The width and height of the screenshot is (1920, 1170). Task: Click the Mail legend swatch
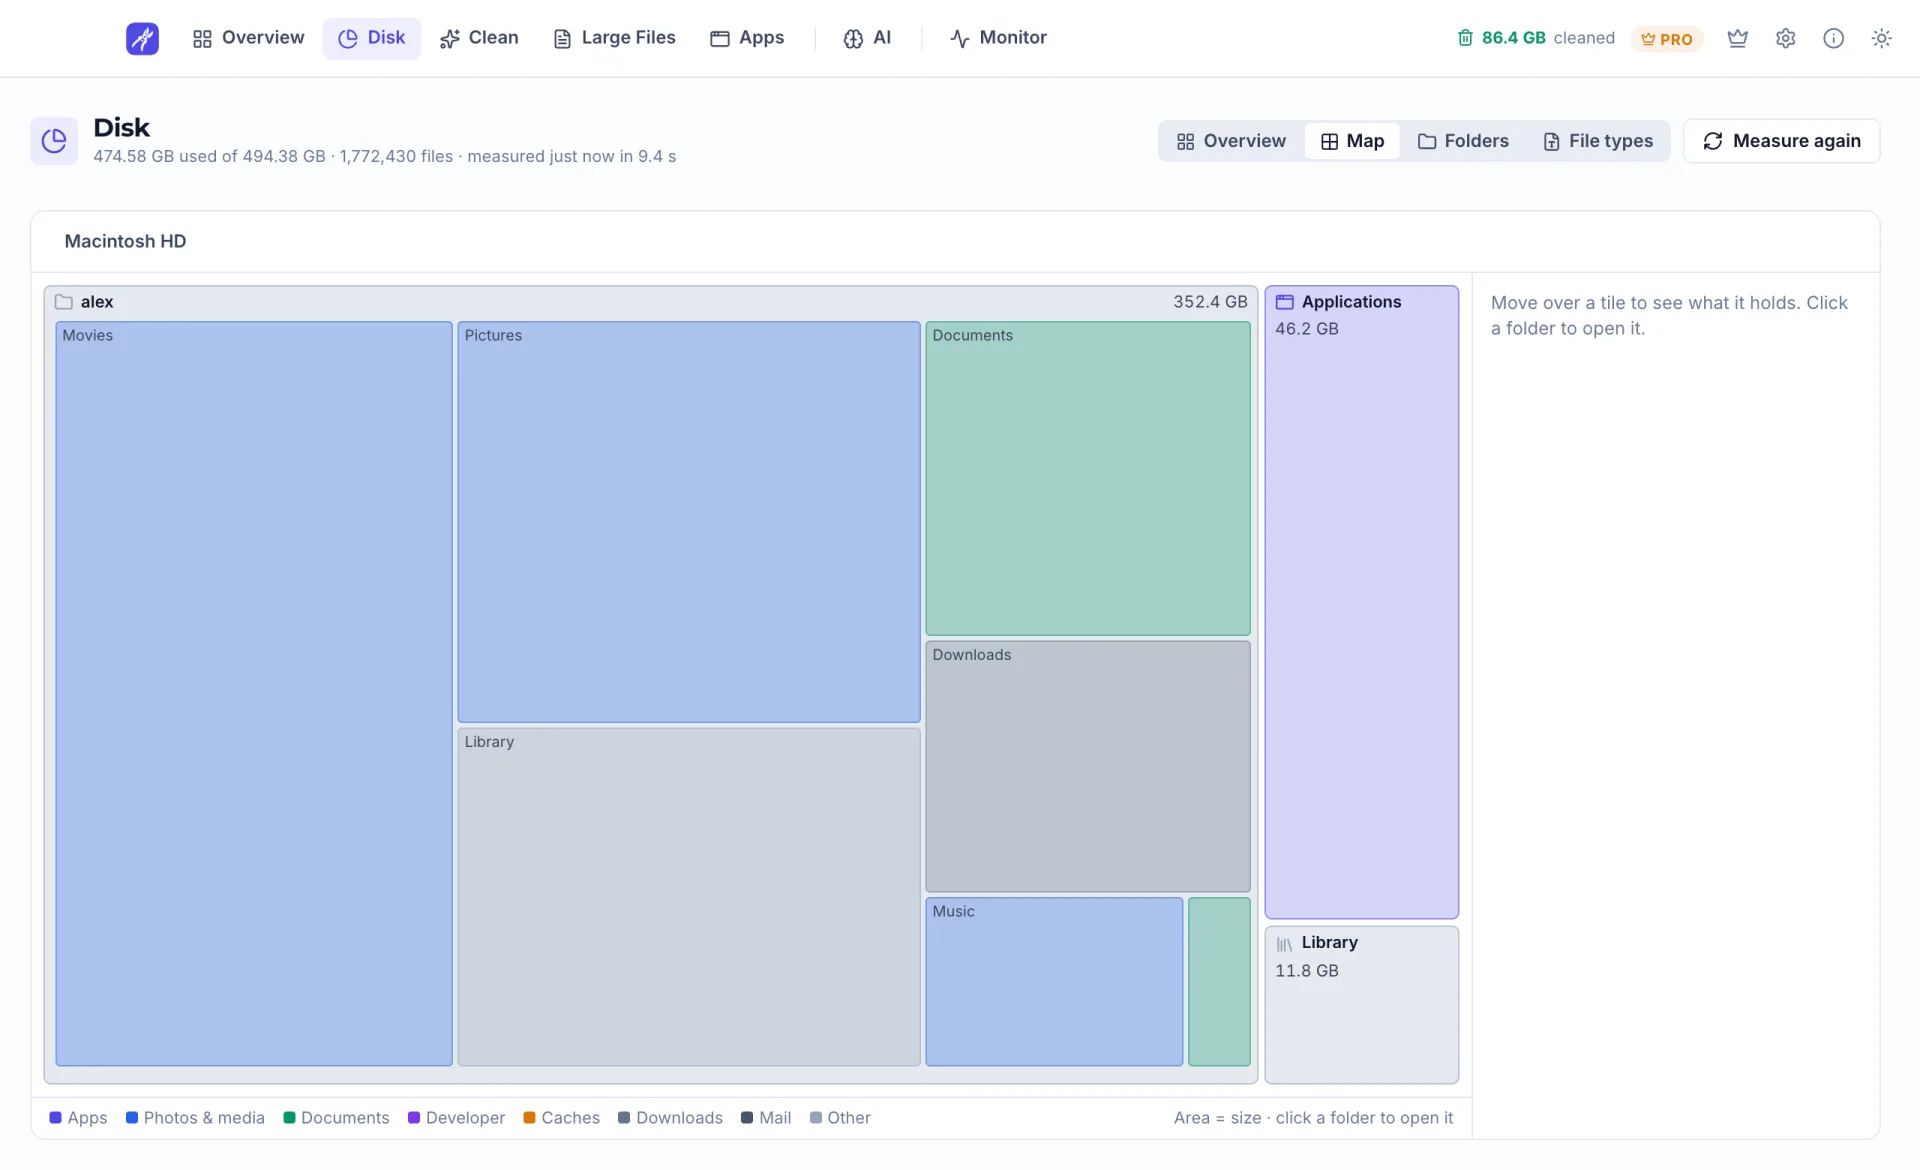tap(747, 1118)
